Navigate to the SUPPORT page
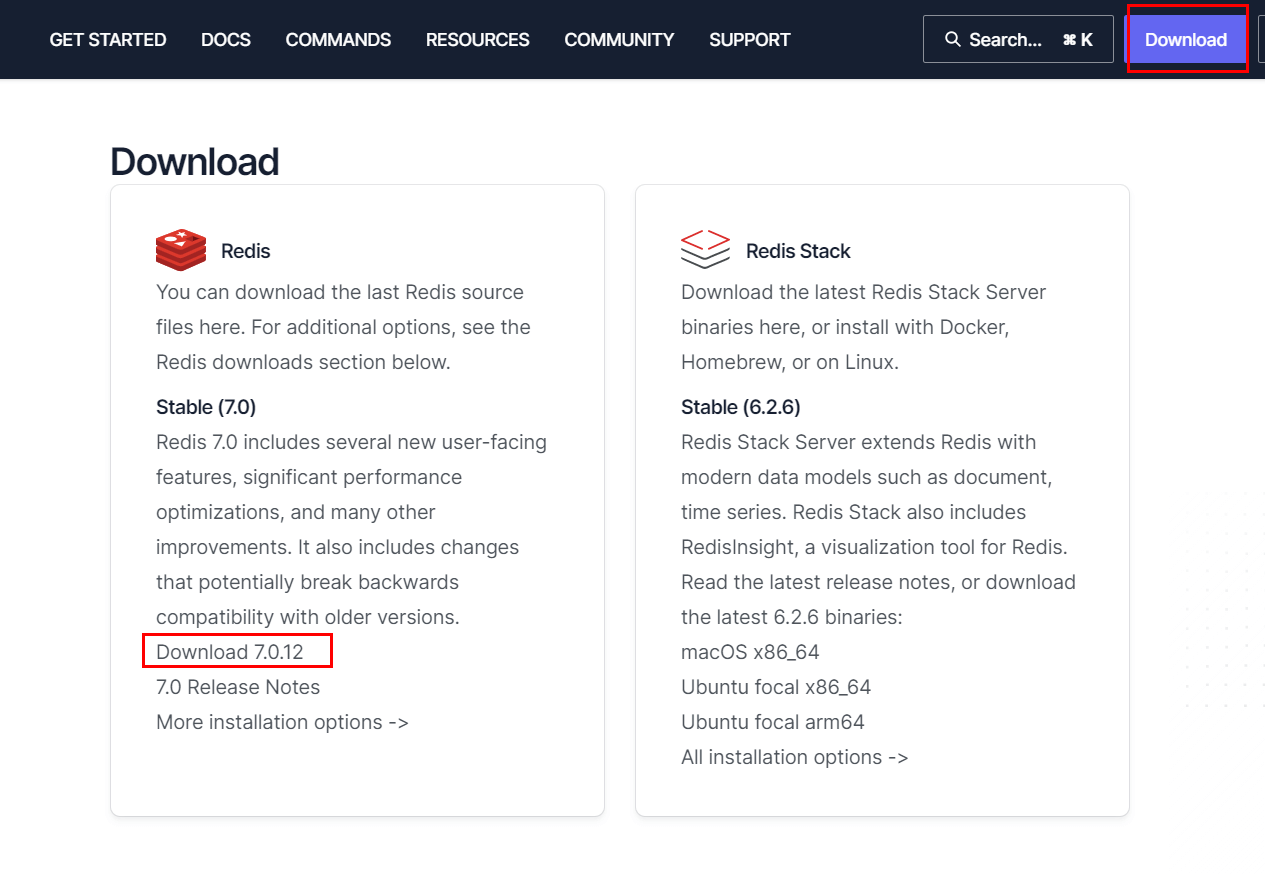This screenshot has height=874, width=1265. [749, 40]
